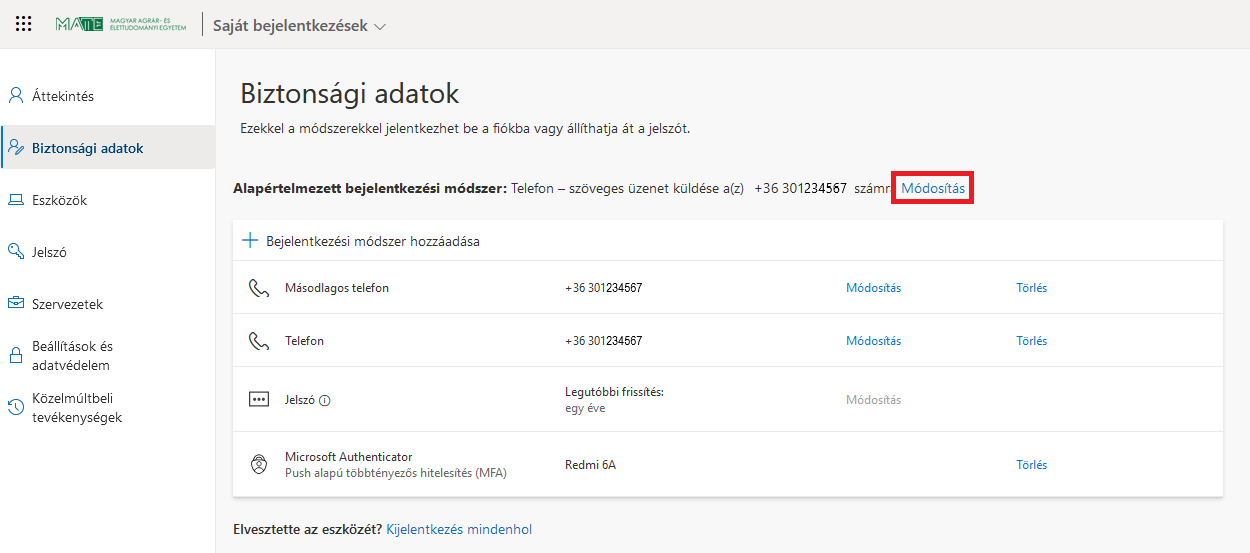1250x553 pixels.
Task: Select Biztonsági adatok in the sidebar
Action: coord(87,148)
